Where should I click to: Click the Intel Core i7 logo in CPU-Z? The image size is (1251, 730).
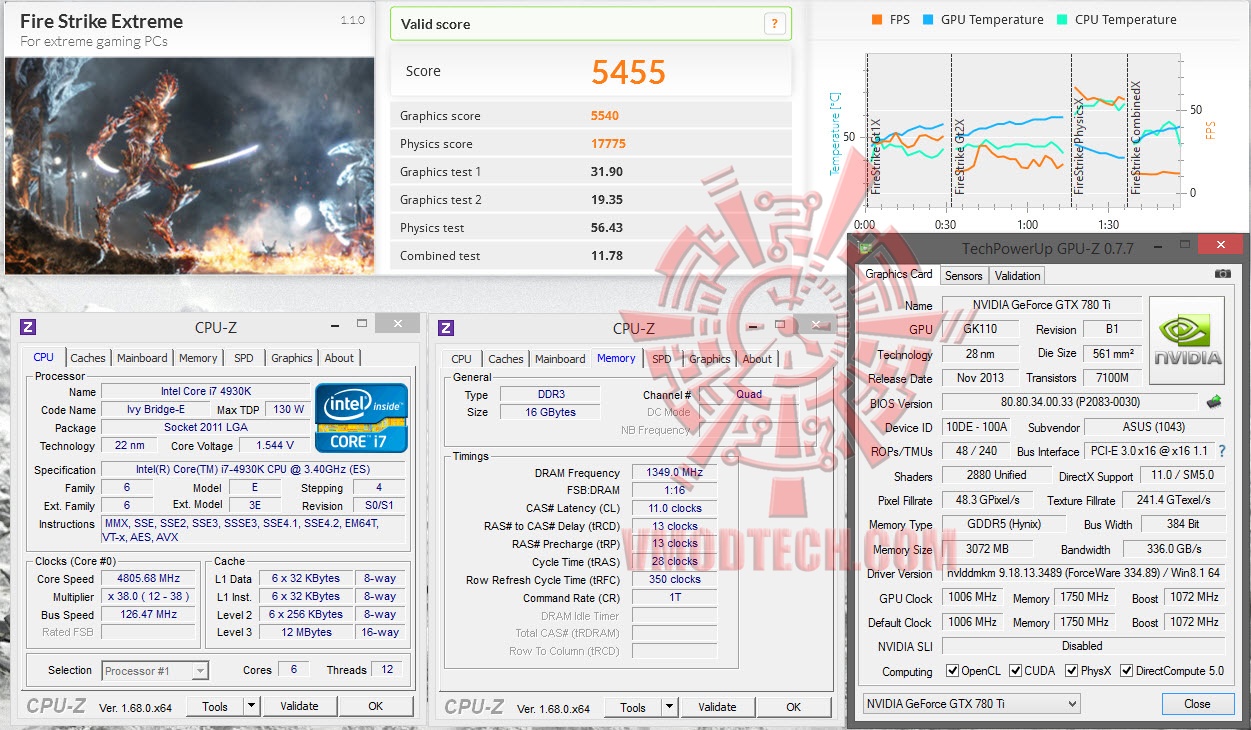coord(361,417)
